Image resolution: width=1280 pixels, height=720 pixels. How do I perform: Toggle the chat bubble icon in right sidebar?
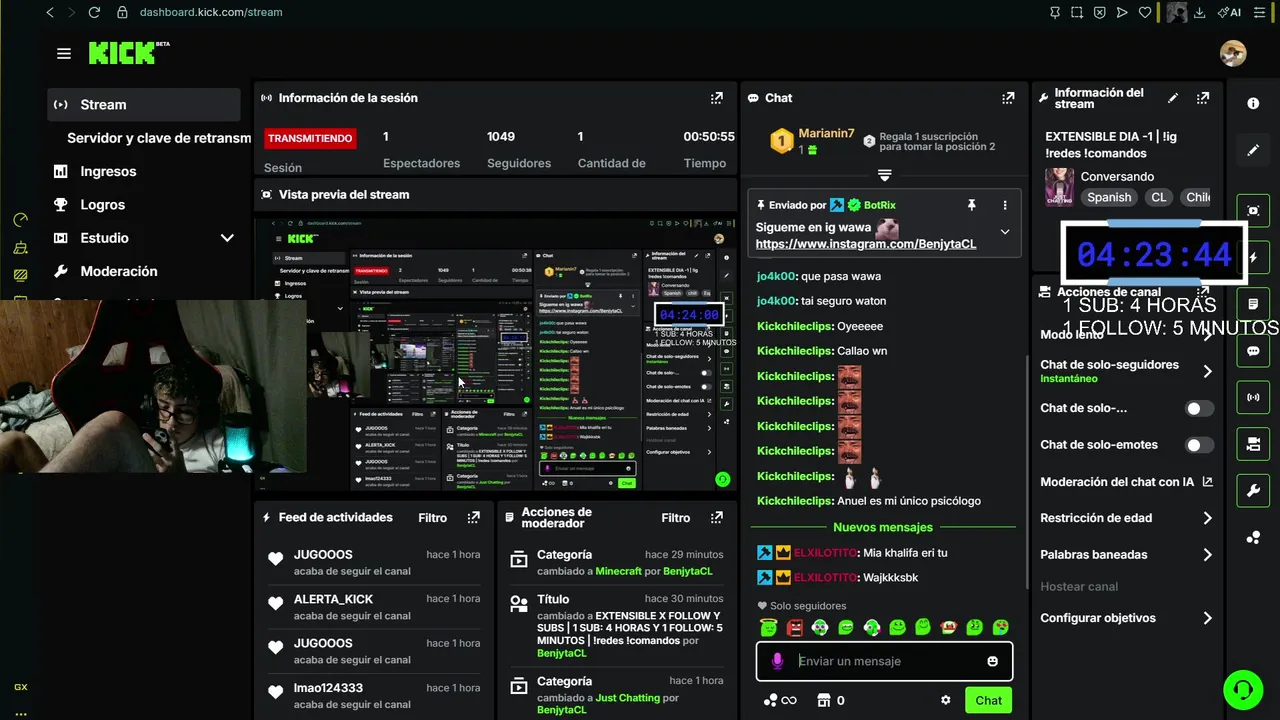click(1253, 351)
